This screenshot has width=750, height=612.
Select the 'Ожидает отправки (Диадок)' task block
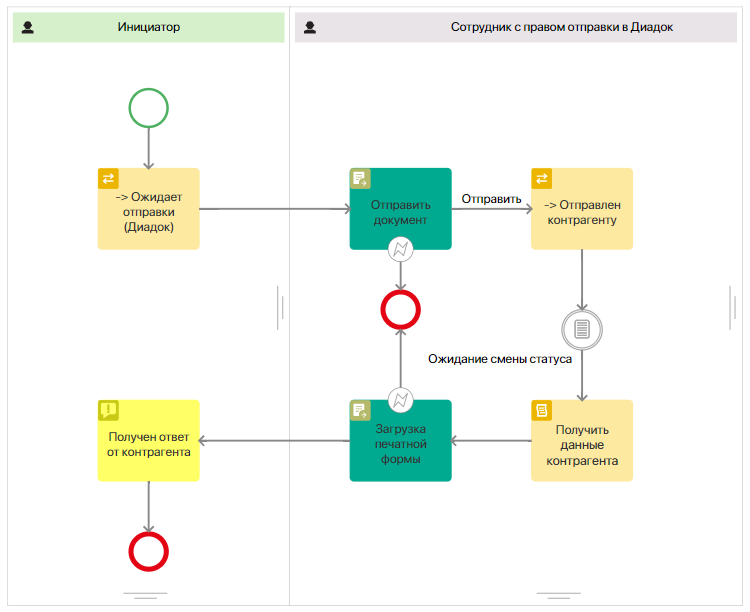[x=148, y=209]
